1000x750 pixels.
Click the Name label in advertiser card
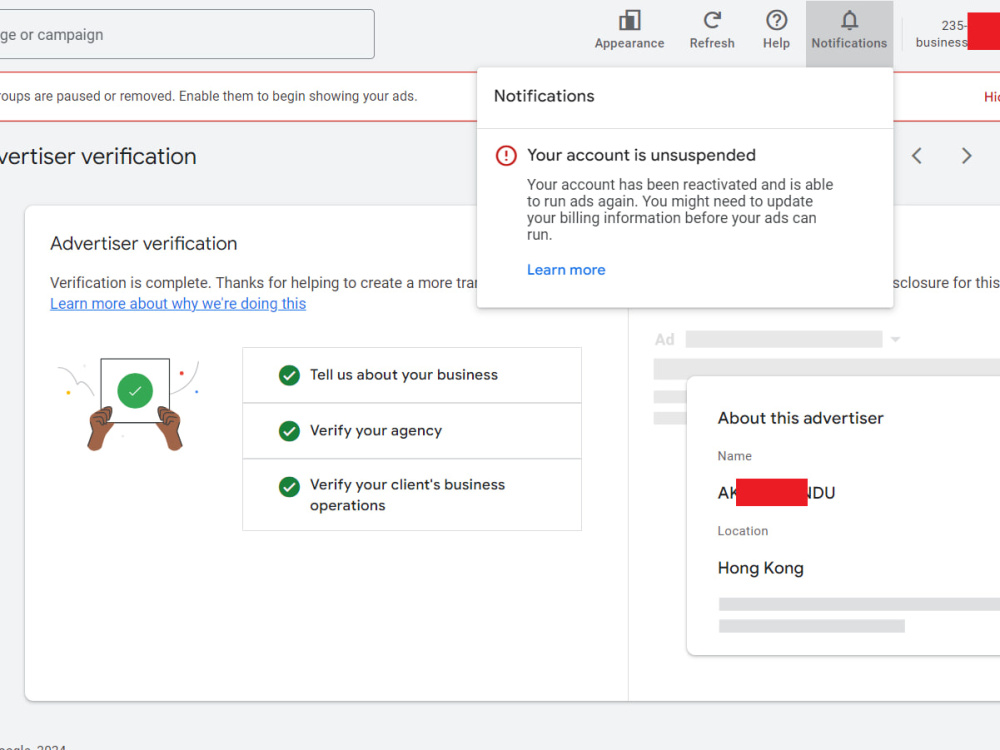pos(734,456)
